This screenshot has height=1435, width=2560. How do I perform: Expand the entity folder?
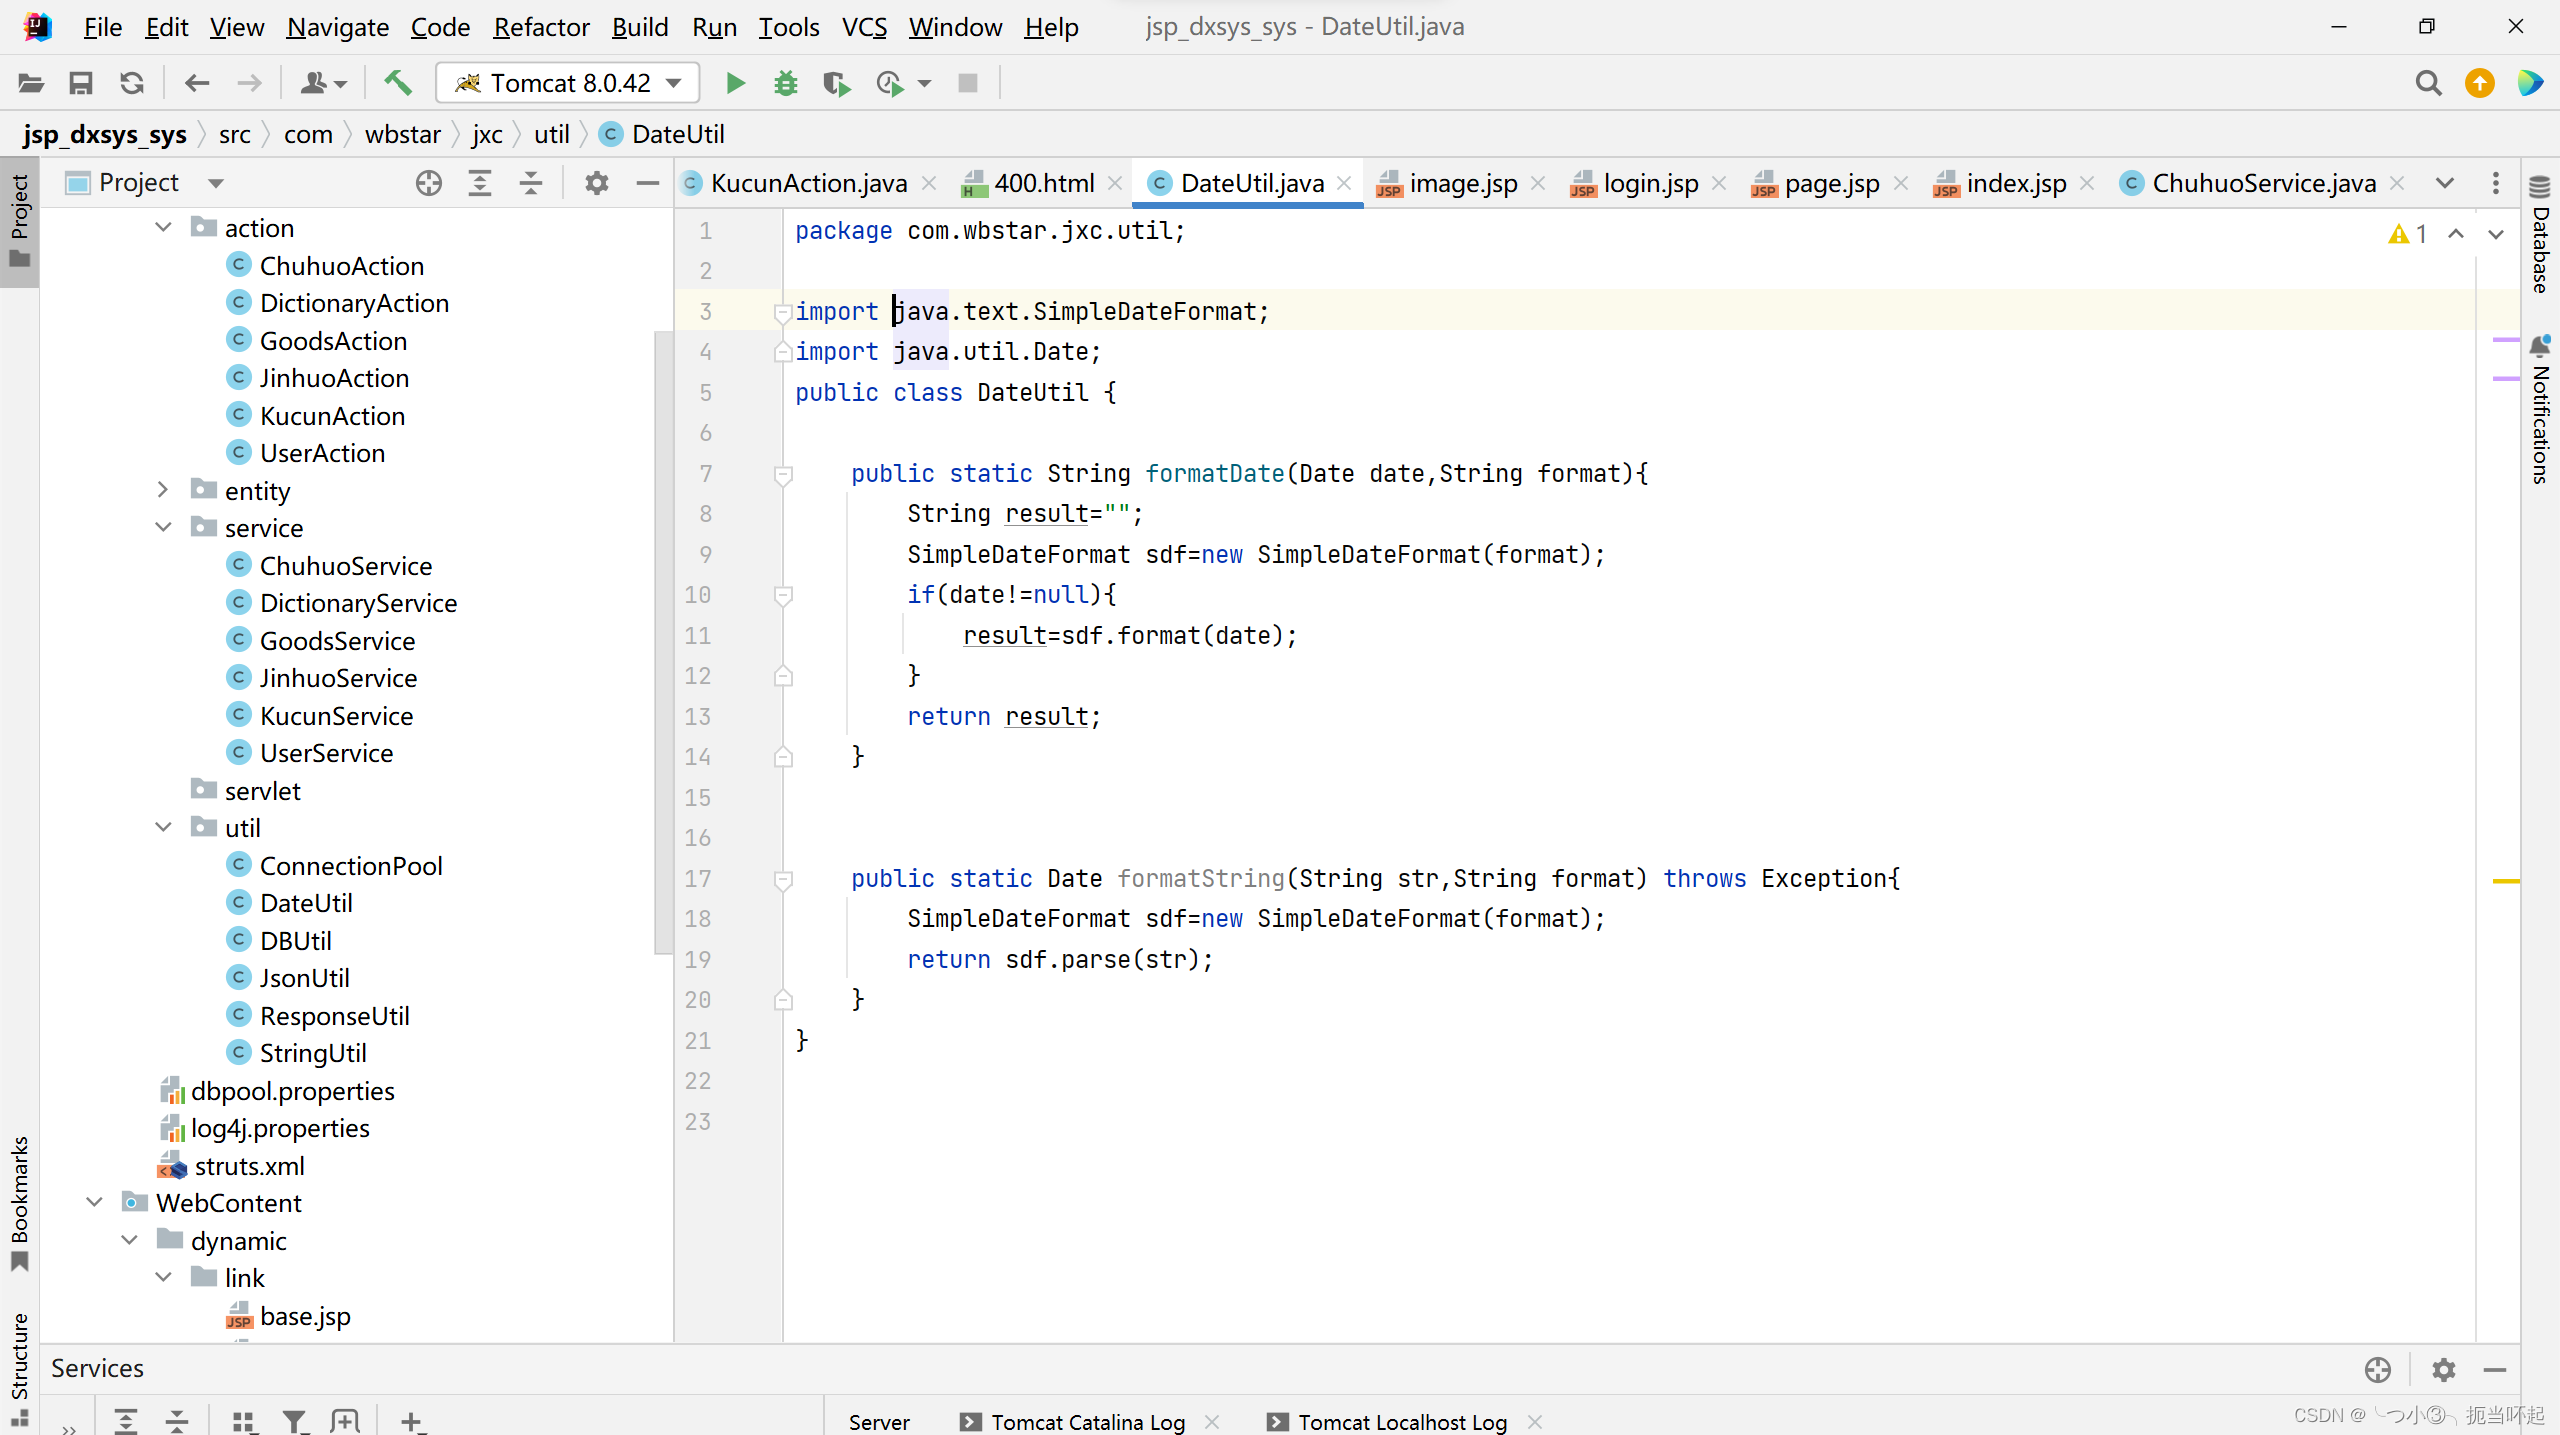tap(163, 490)
